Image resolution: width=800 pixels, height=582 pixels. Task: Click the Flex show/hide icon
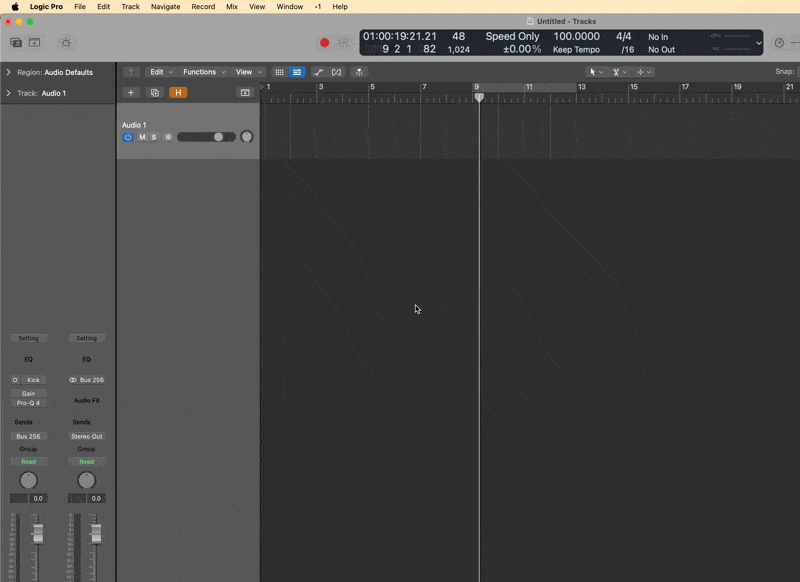(x=337, y=72)
